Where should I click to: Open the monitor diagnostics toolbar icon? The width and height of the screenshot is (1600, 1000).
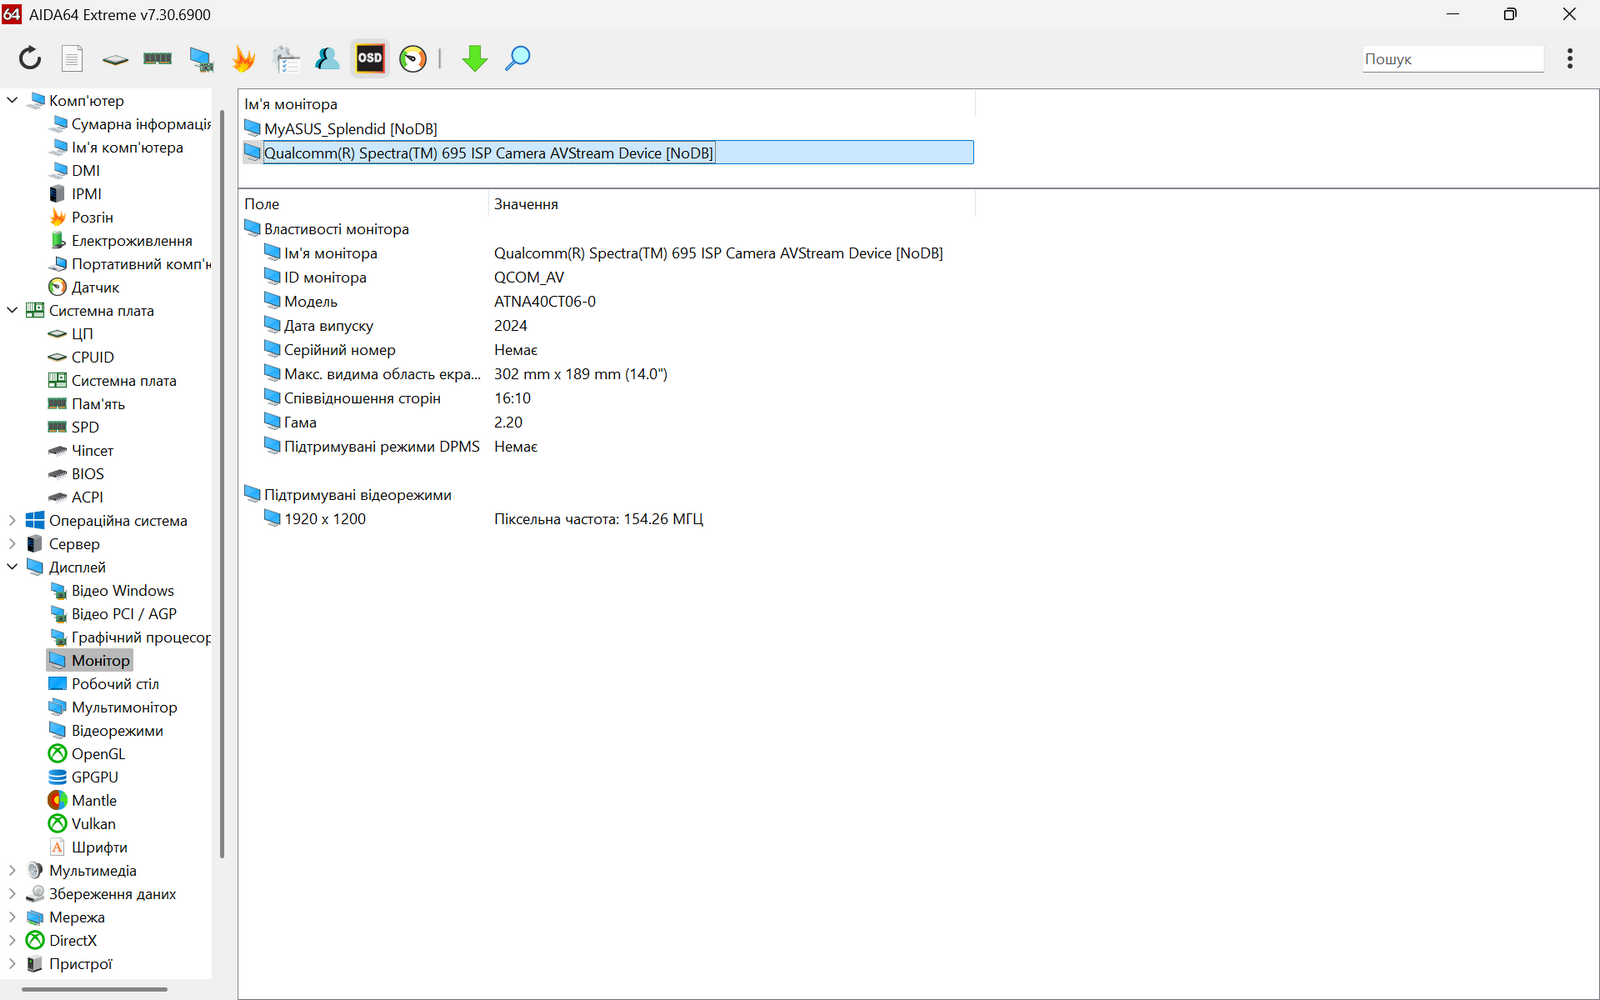click(x=201, y=59)
